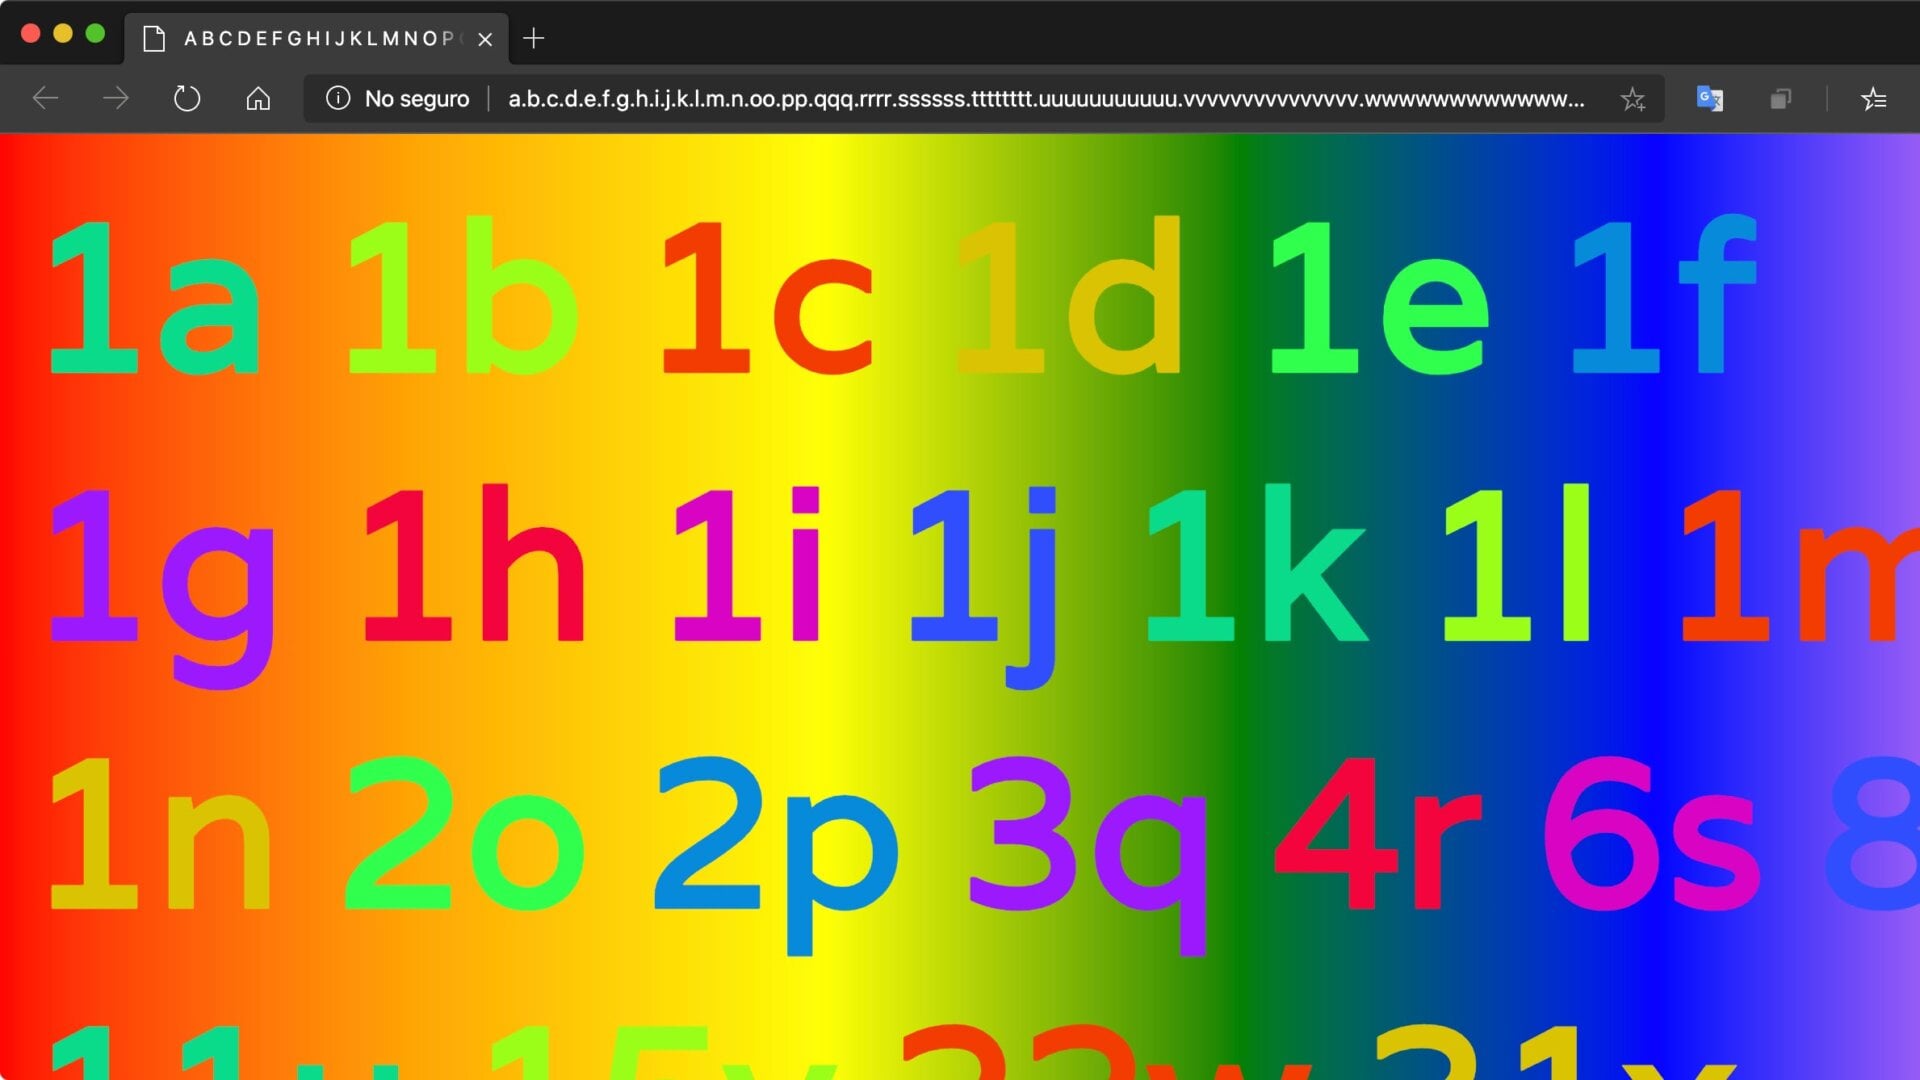Open a new tab with plus button
Screen dimensions: 1920x1080
(x=534, y=38)
